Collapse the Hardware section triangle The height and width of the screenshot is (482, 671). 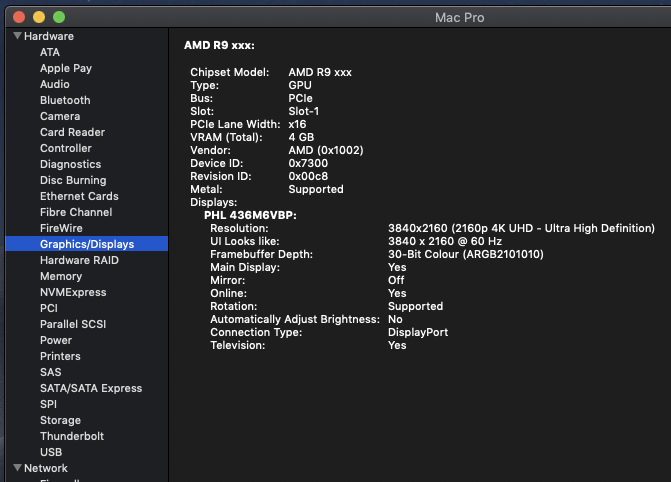(x=18, y=36)
